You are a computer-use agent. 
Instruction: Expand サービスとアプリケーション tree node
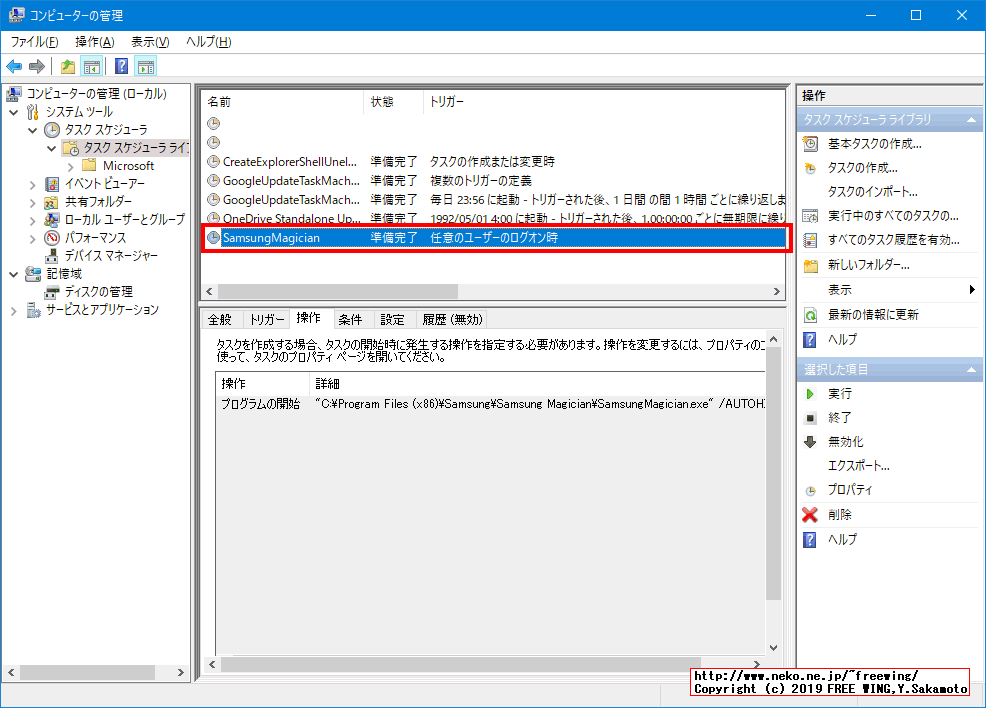click(14, 310)
